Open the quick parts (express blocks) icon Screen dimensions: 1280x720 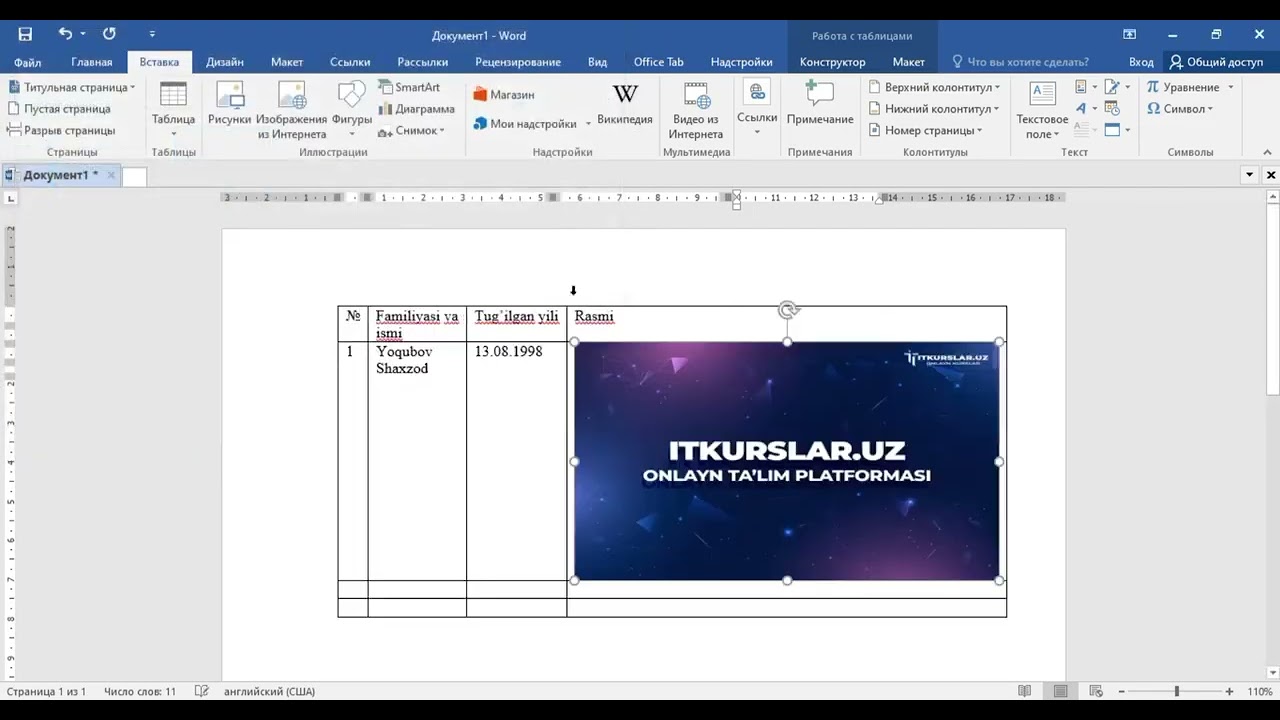point(1081,88)
